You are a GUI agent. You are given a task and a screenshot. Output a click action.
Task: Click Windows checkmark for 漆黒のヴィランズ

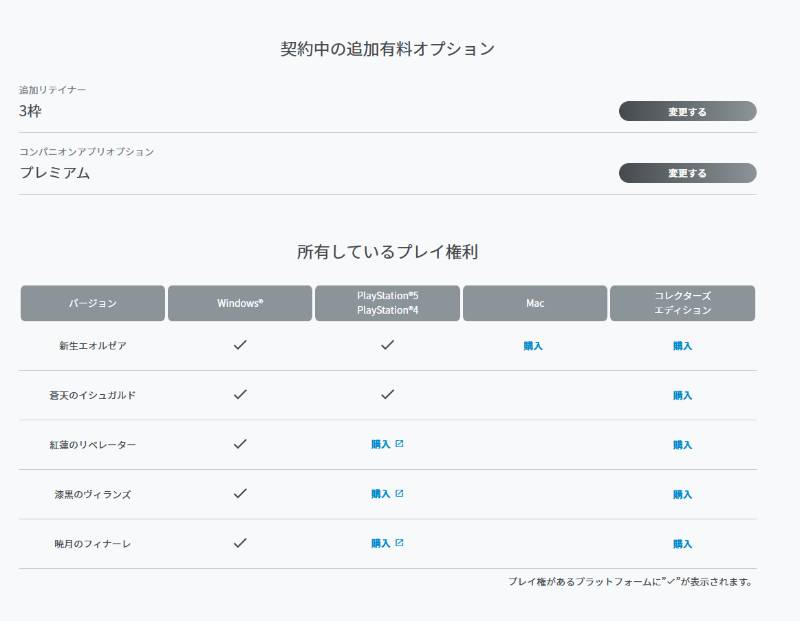(x=240, y=493)
